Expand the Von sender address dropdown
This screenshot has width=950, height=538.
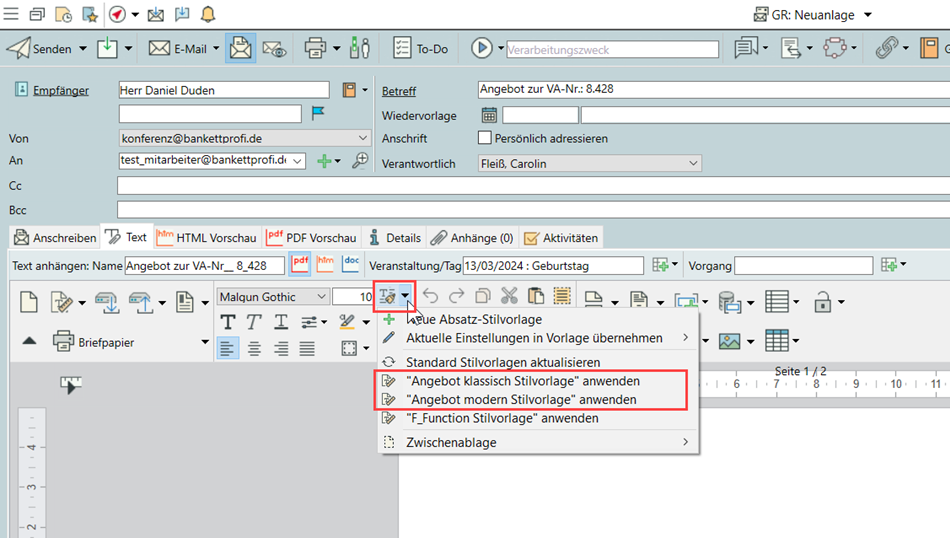click(x=362, y=138)
